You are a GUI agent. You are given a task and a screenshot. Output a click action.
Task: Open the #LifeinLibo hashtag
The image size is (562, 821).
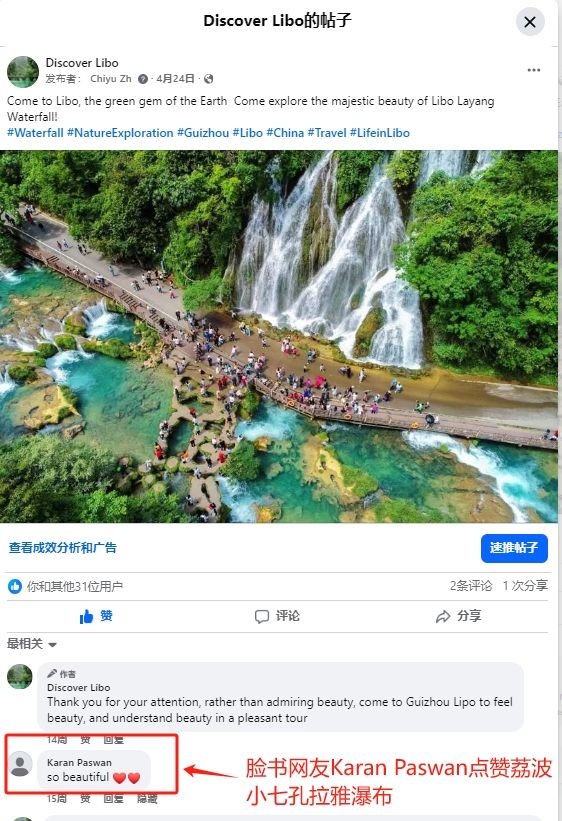pos(380,133)
